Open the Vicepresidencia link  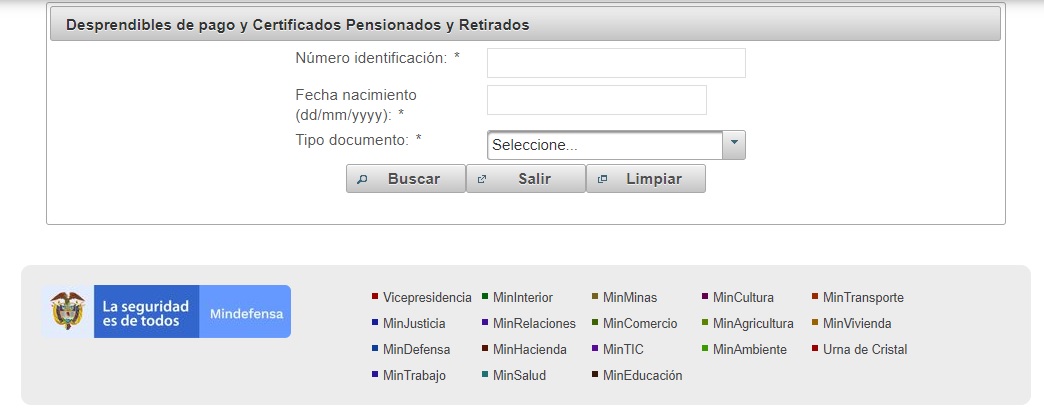pyautogui.click(x=426, y=297)
